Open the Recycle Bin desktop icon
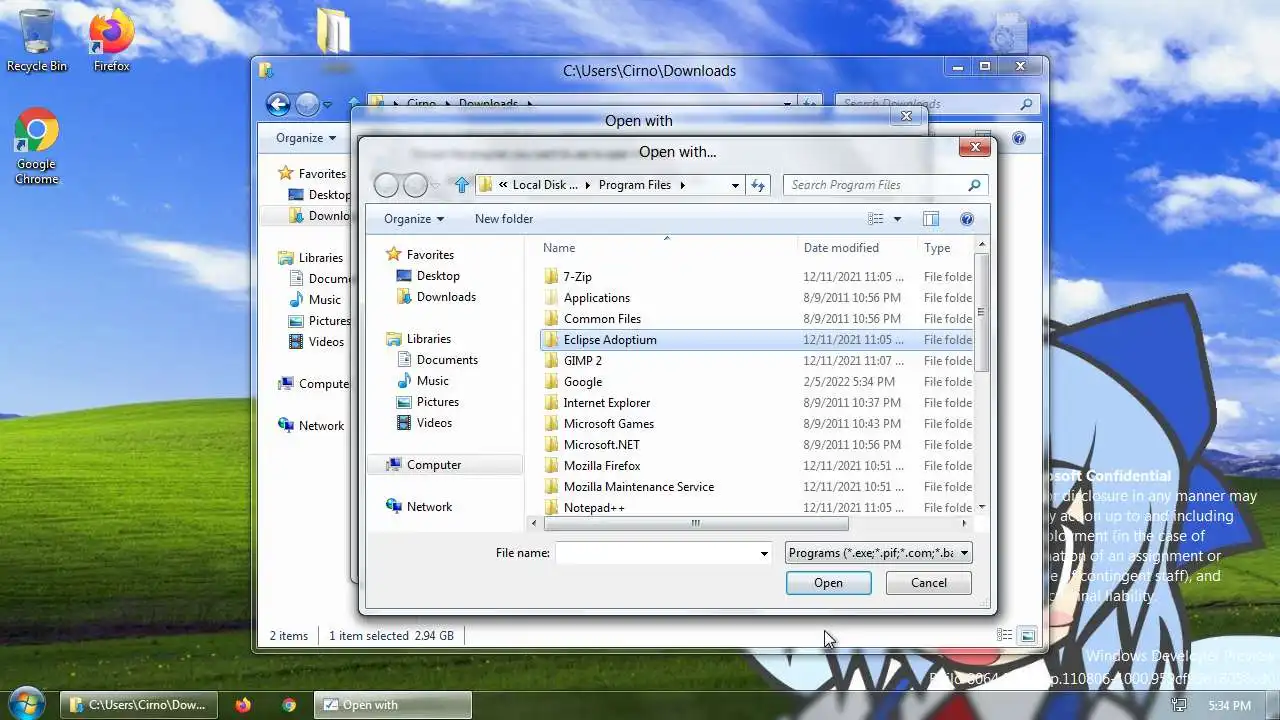Image resolution: width=1280 pixels, height=720 pixels. point(37,40)
